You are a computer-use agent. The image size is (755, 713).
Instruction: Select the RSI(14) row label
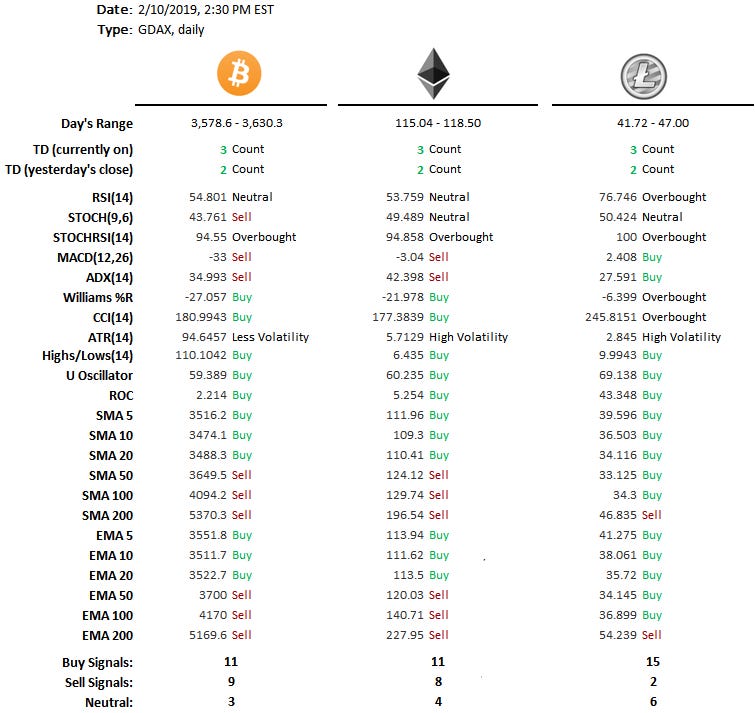pyautogui.click(x=112, y=198)
